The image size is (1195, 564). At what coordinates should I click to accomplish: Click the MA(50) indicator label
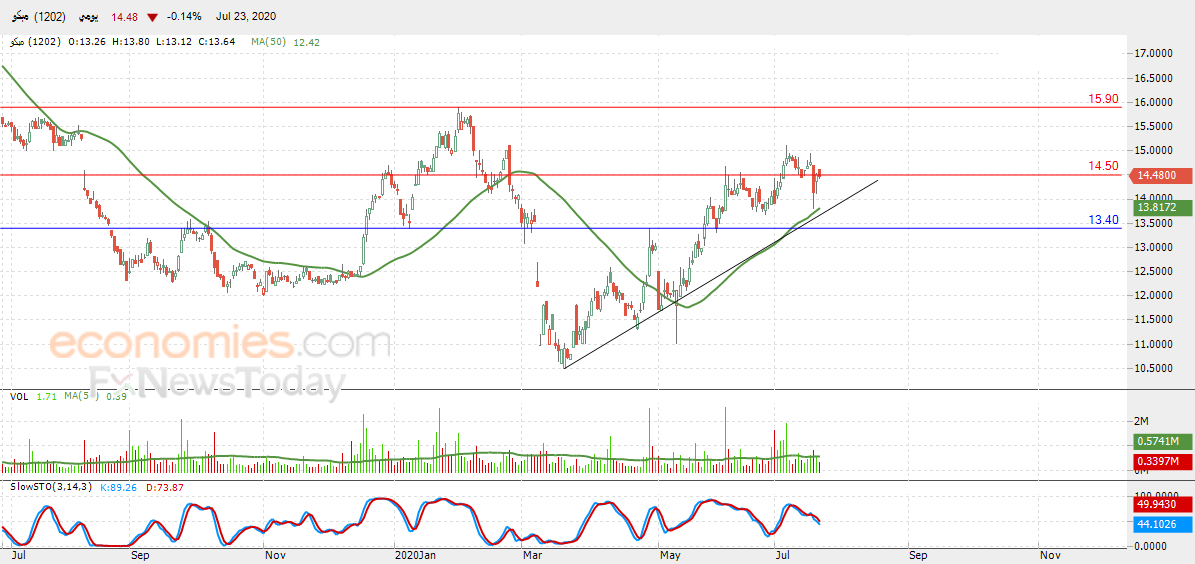pos(269,42)
